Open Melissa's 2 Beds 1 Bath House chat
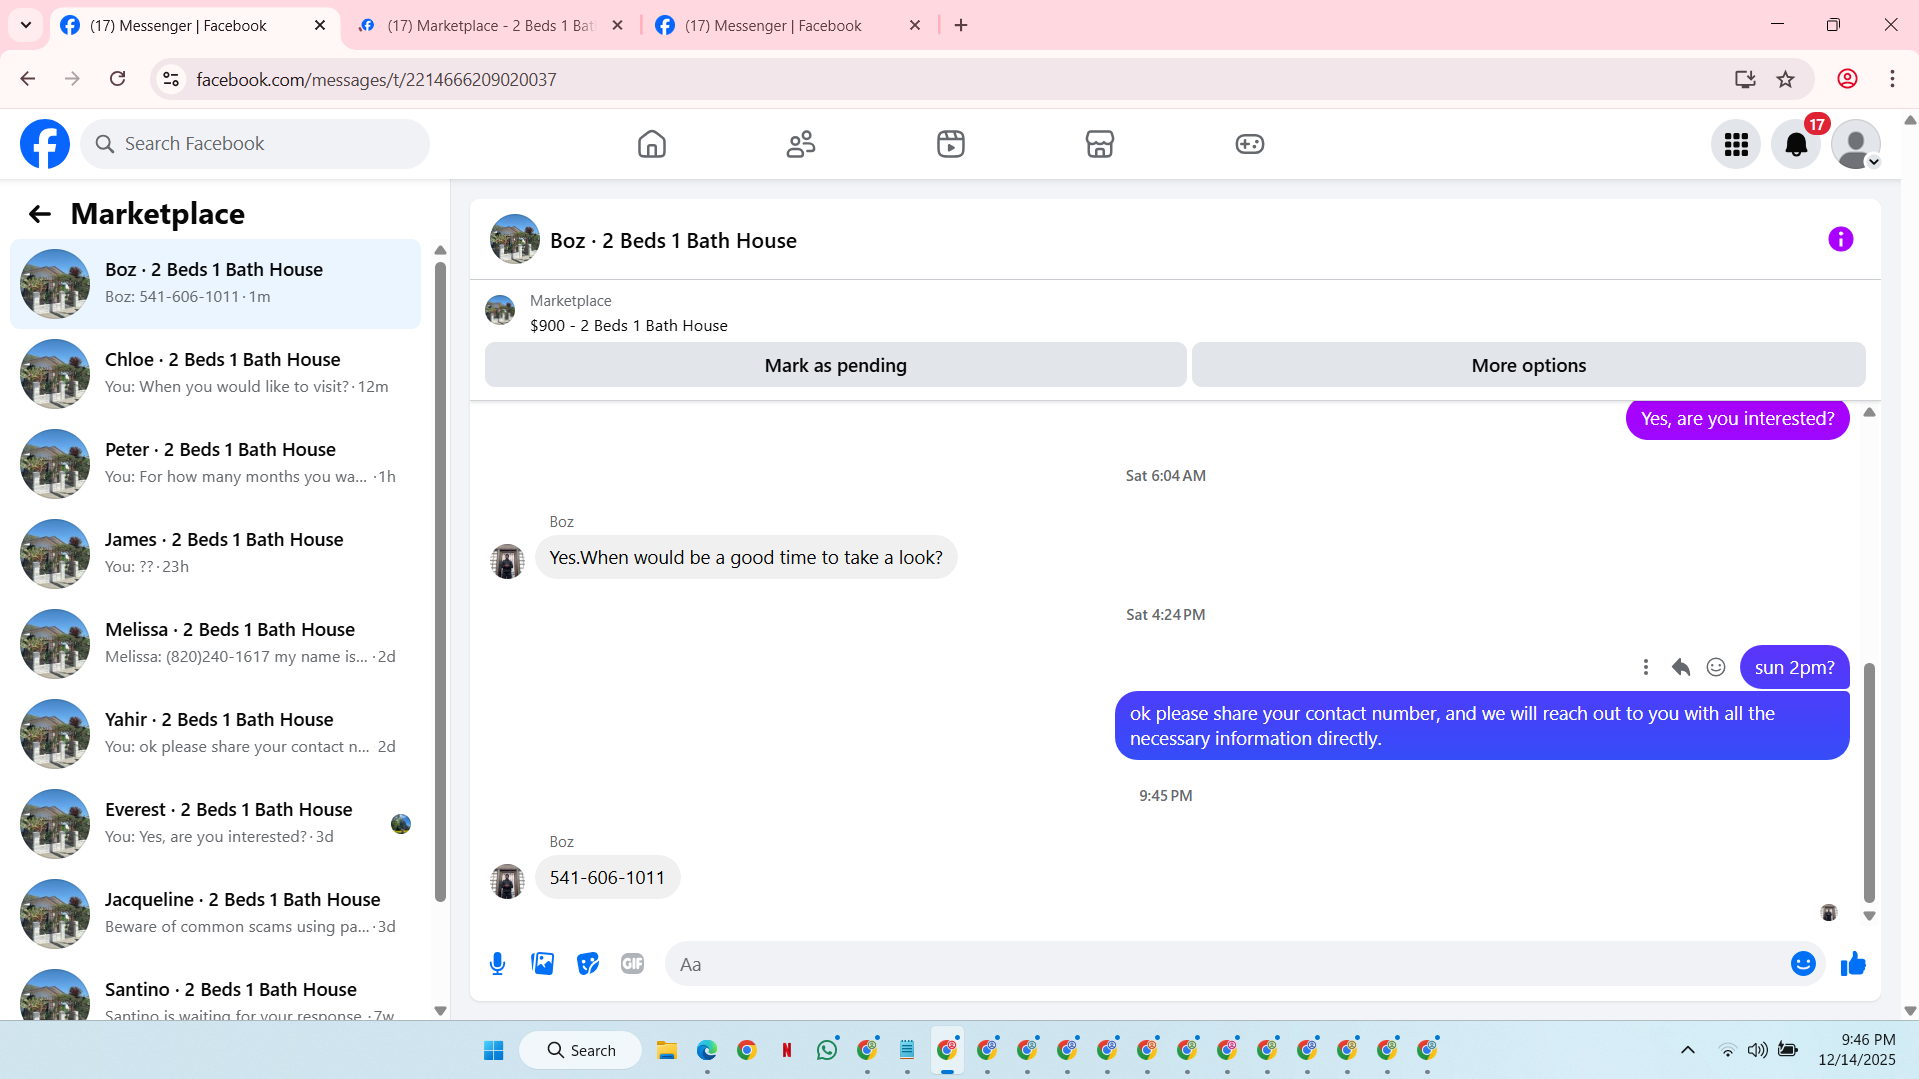 click(215, 643)
